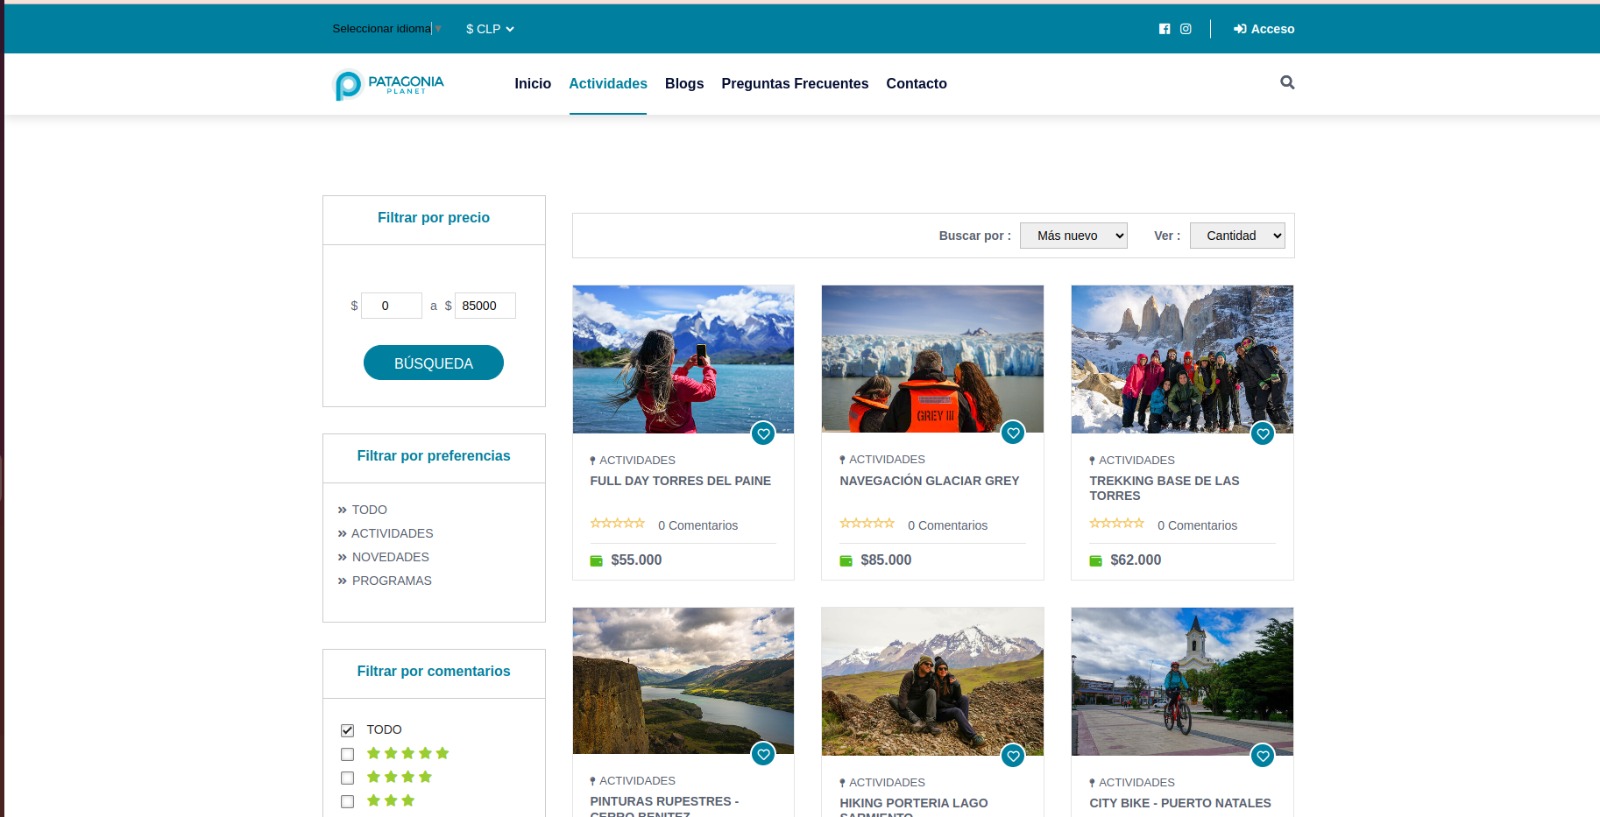Enable the four-star rating checkbox

pos(348,778)
